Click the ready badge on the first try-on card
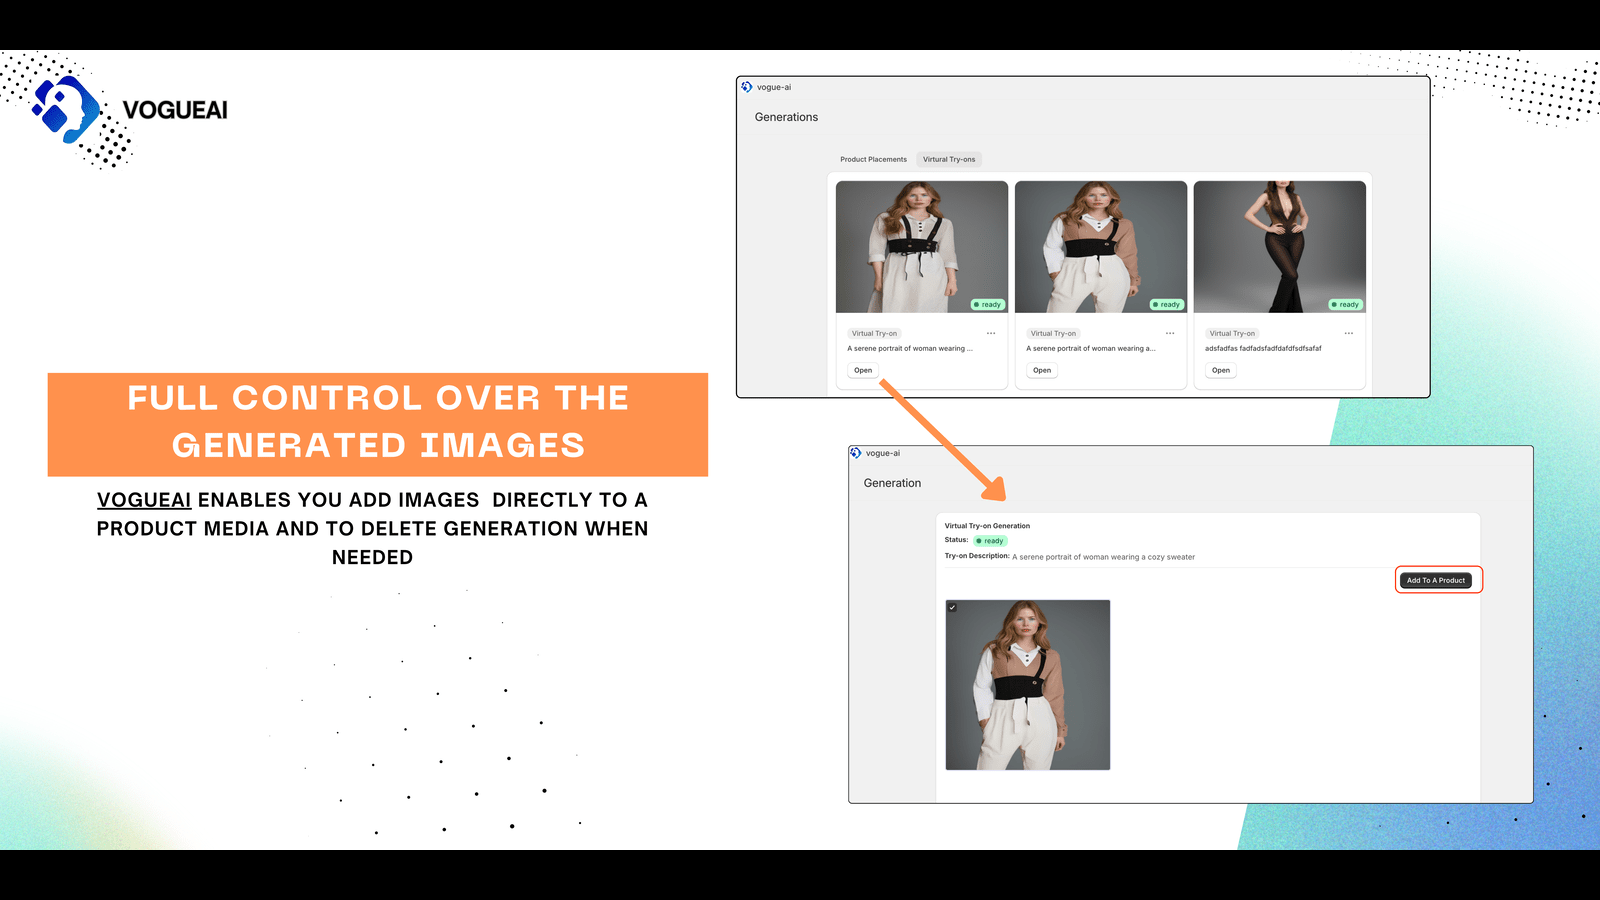Image resolution: width=1600 pixels, height=900 pixels. (x=987, y=304)
